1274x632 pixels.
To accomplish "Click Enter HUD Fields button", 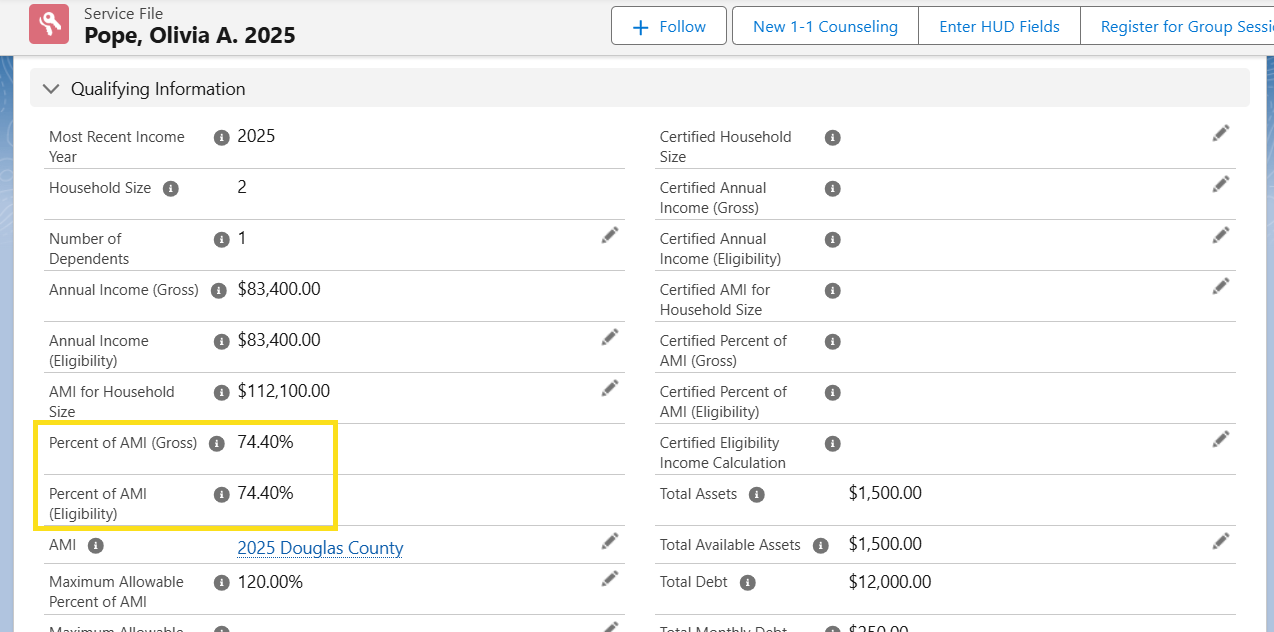I will (x=999, y=27).
